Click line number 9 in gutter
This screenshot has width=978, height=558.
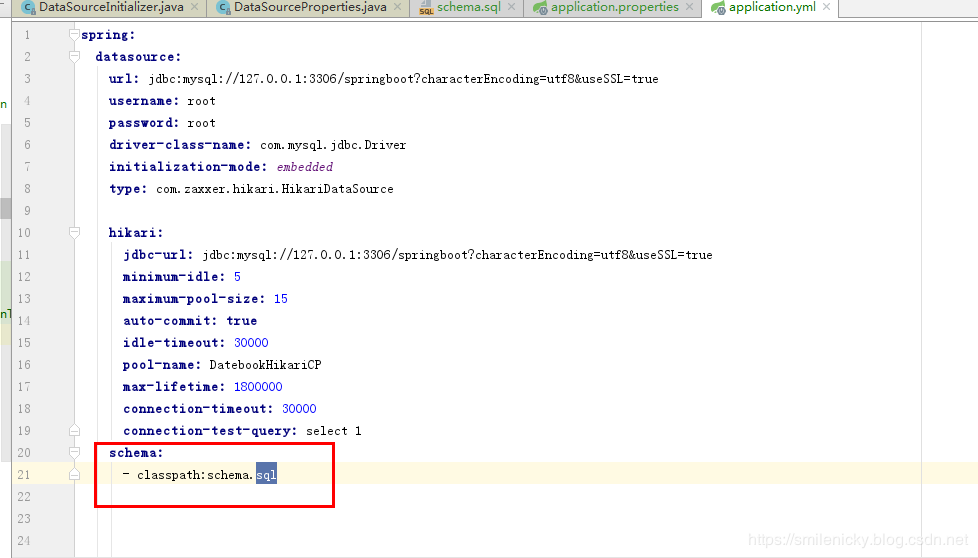tap(27, 211)
